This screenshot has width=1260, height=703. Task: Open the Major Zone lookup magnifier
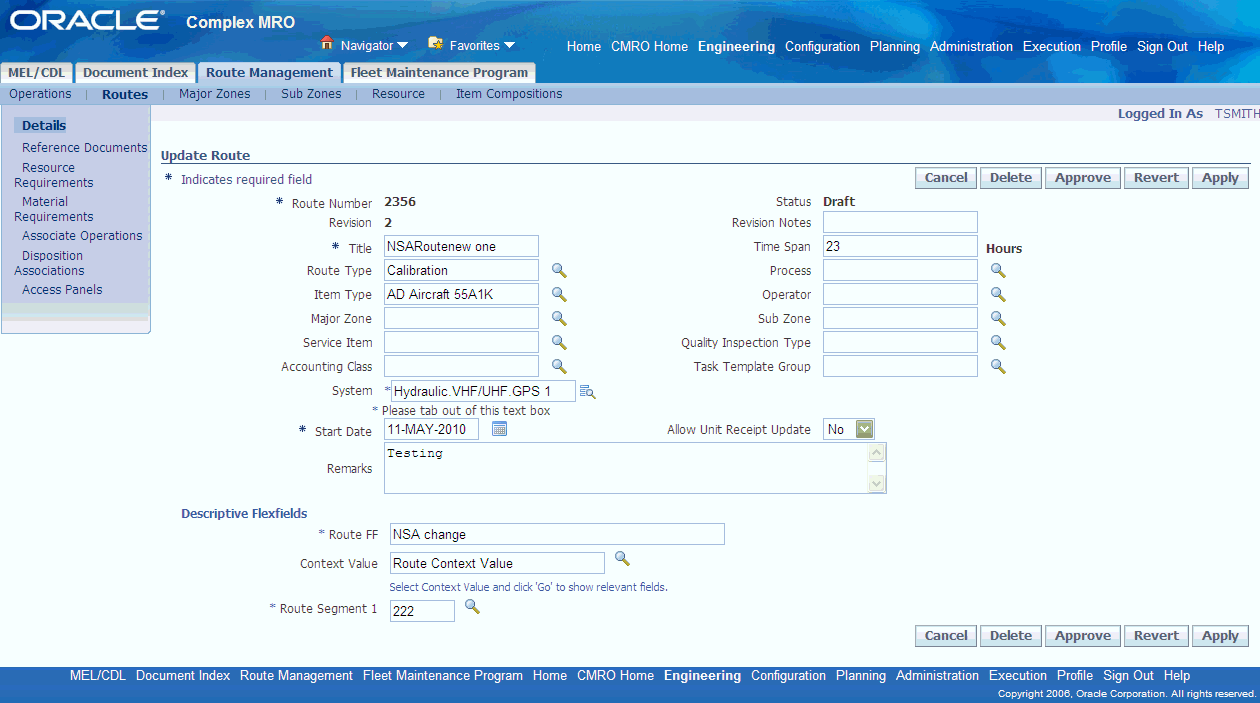560,319
